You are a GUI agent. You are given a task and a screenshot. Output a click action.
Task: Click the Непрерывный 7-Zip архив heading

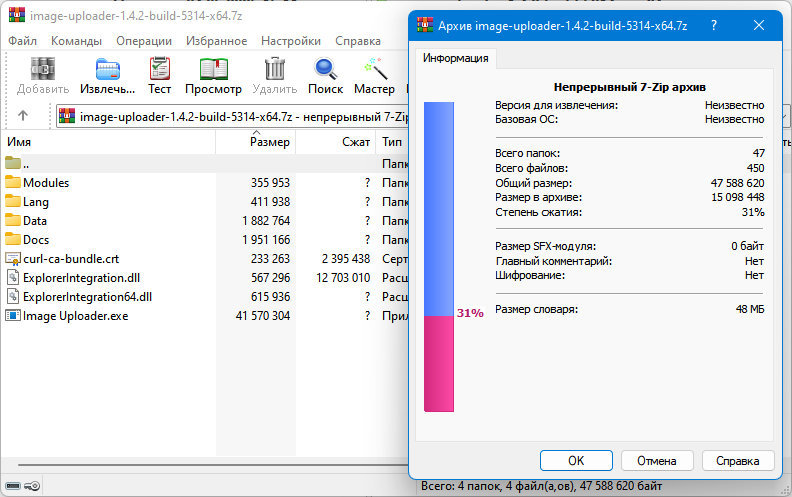629,87
